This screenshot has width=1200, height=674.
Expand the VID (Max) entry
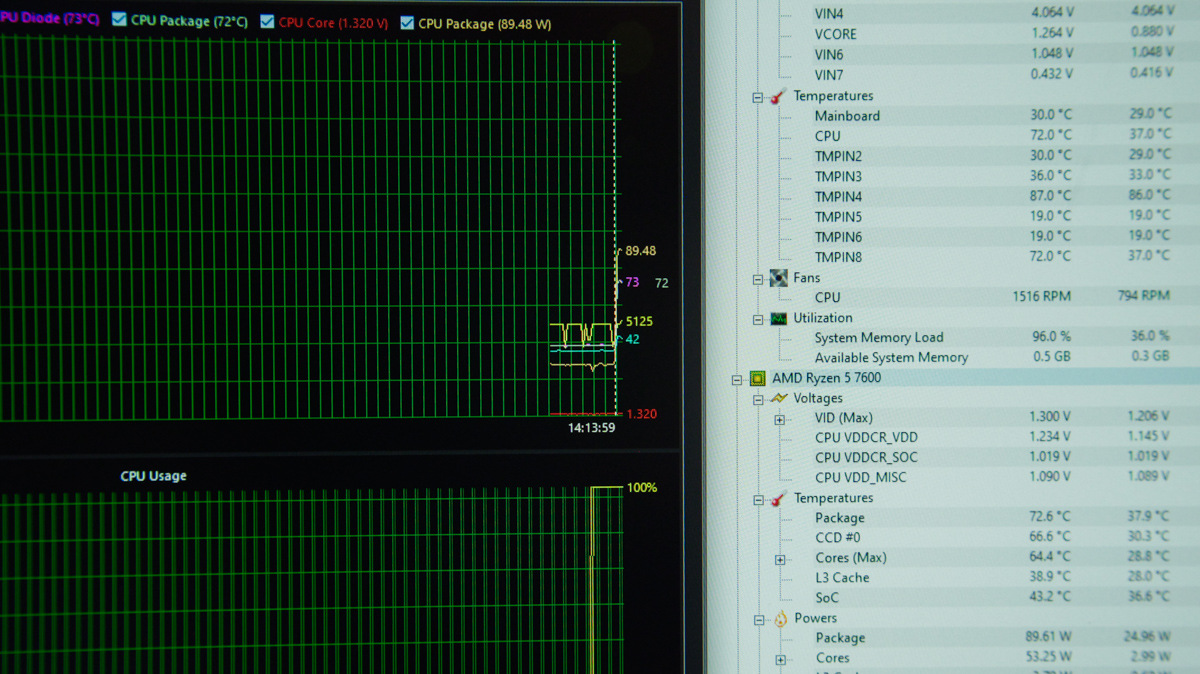tap(779, 419)
